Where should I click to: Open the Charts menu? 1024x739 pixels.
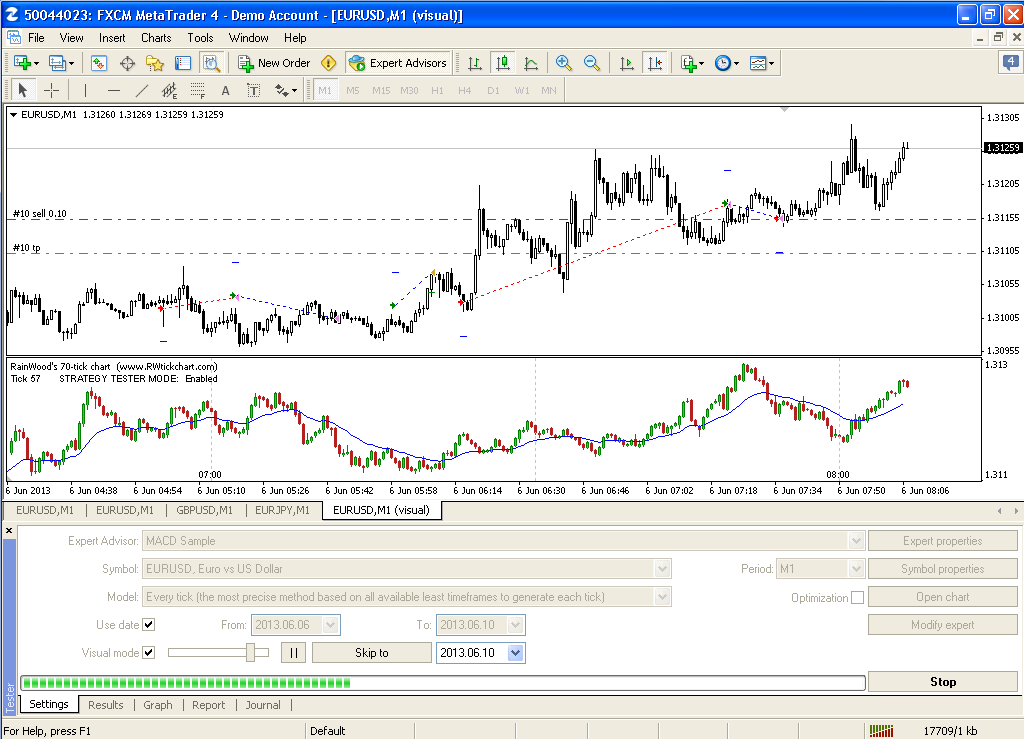(156, 38)
